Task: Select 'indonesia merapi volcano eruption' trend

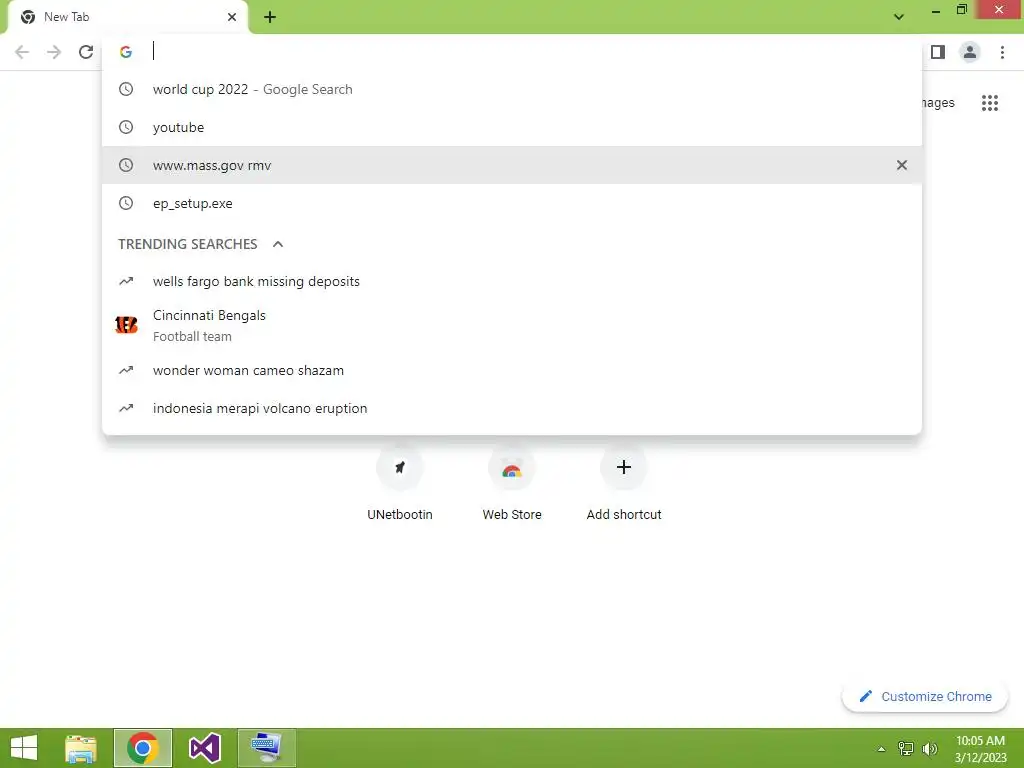Action: coord(512,408)
